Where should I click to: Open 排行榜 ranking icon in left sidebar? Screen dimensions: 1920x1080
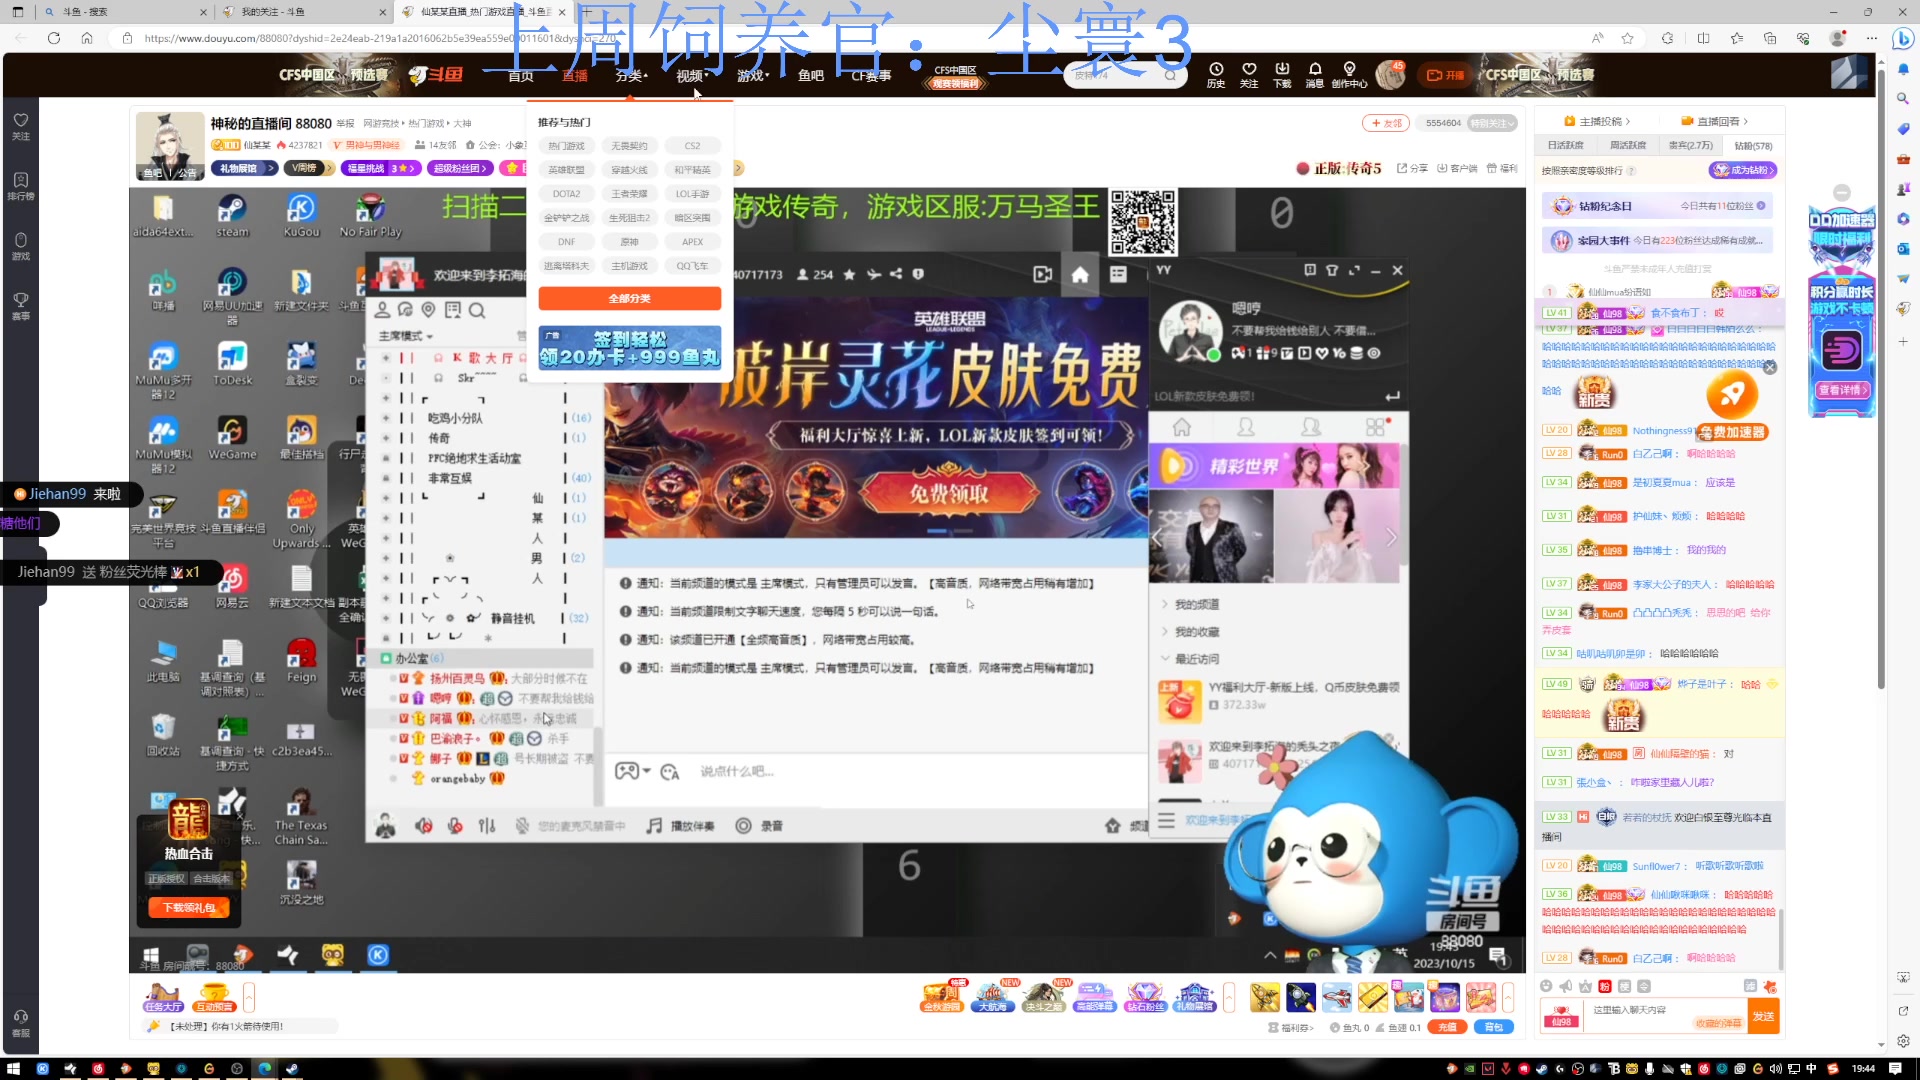(x=20, y=186)
